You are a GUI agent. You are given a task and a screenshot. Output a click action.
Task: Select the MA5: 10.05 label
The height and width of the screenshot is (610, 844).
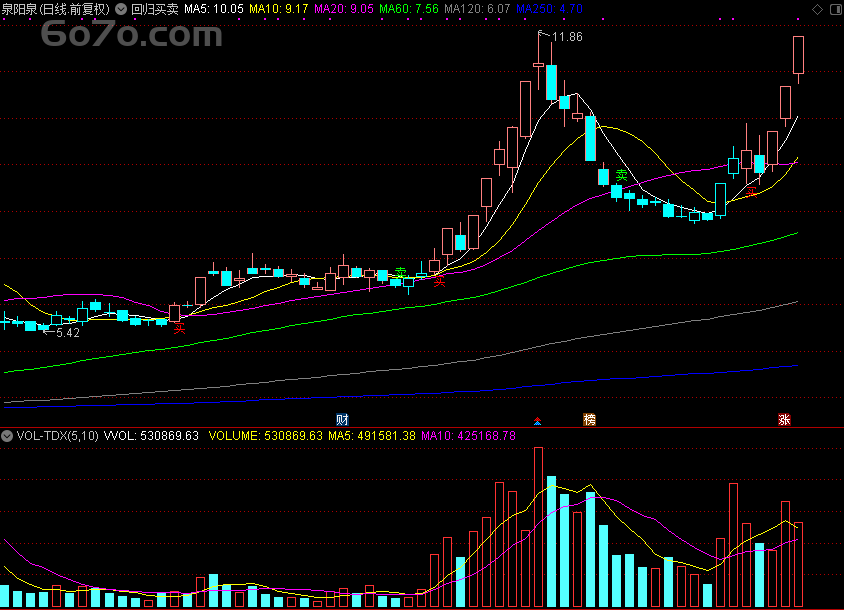tap(214, 9)
